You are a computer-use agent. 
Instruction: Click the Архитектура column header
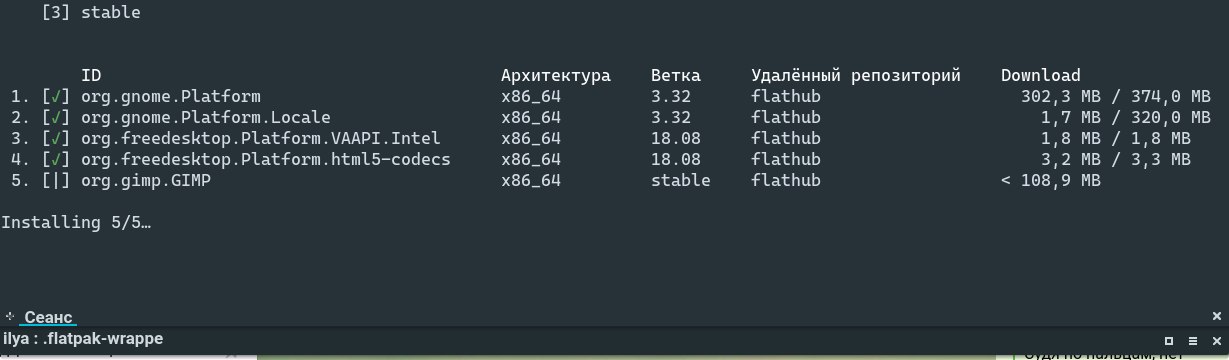[x=556, y=76]
